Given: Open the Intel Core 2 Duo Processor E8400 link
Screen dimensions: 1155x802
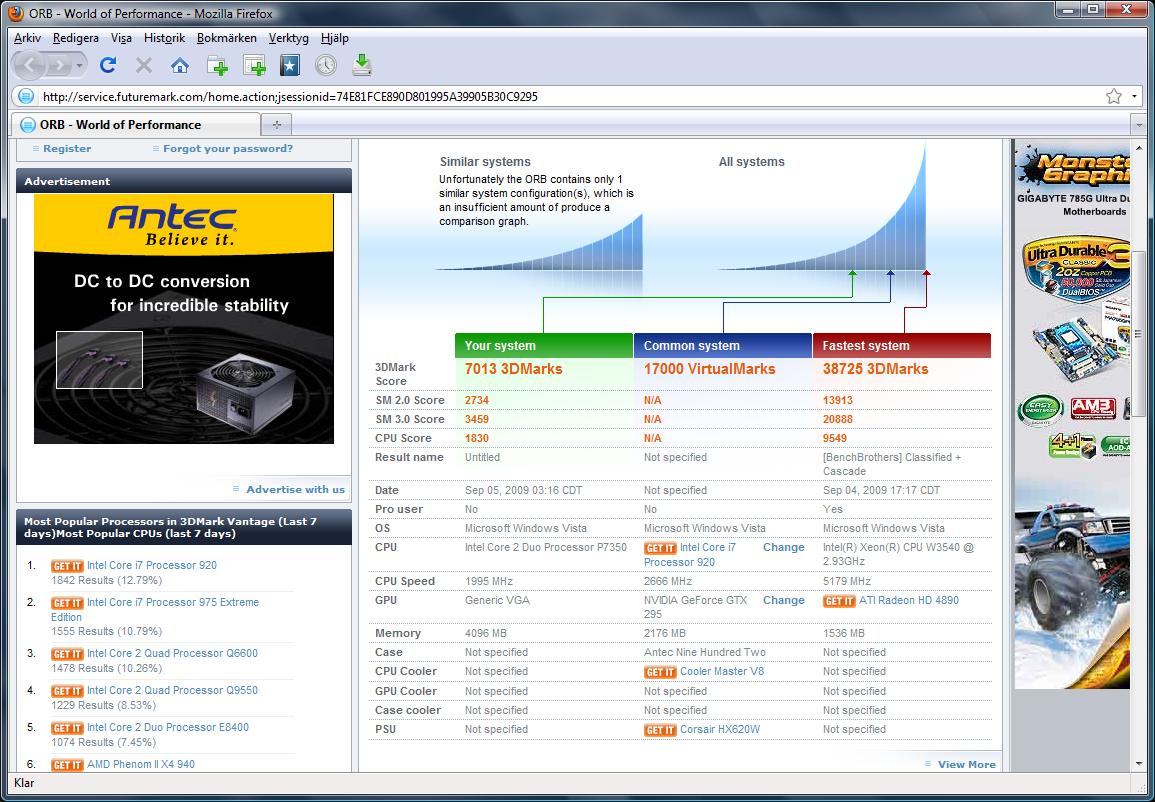Looking at the screenshot, I should point(168,728).
